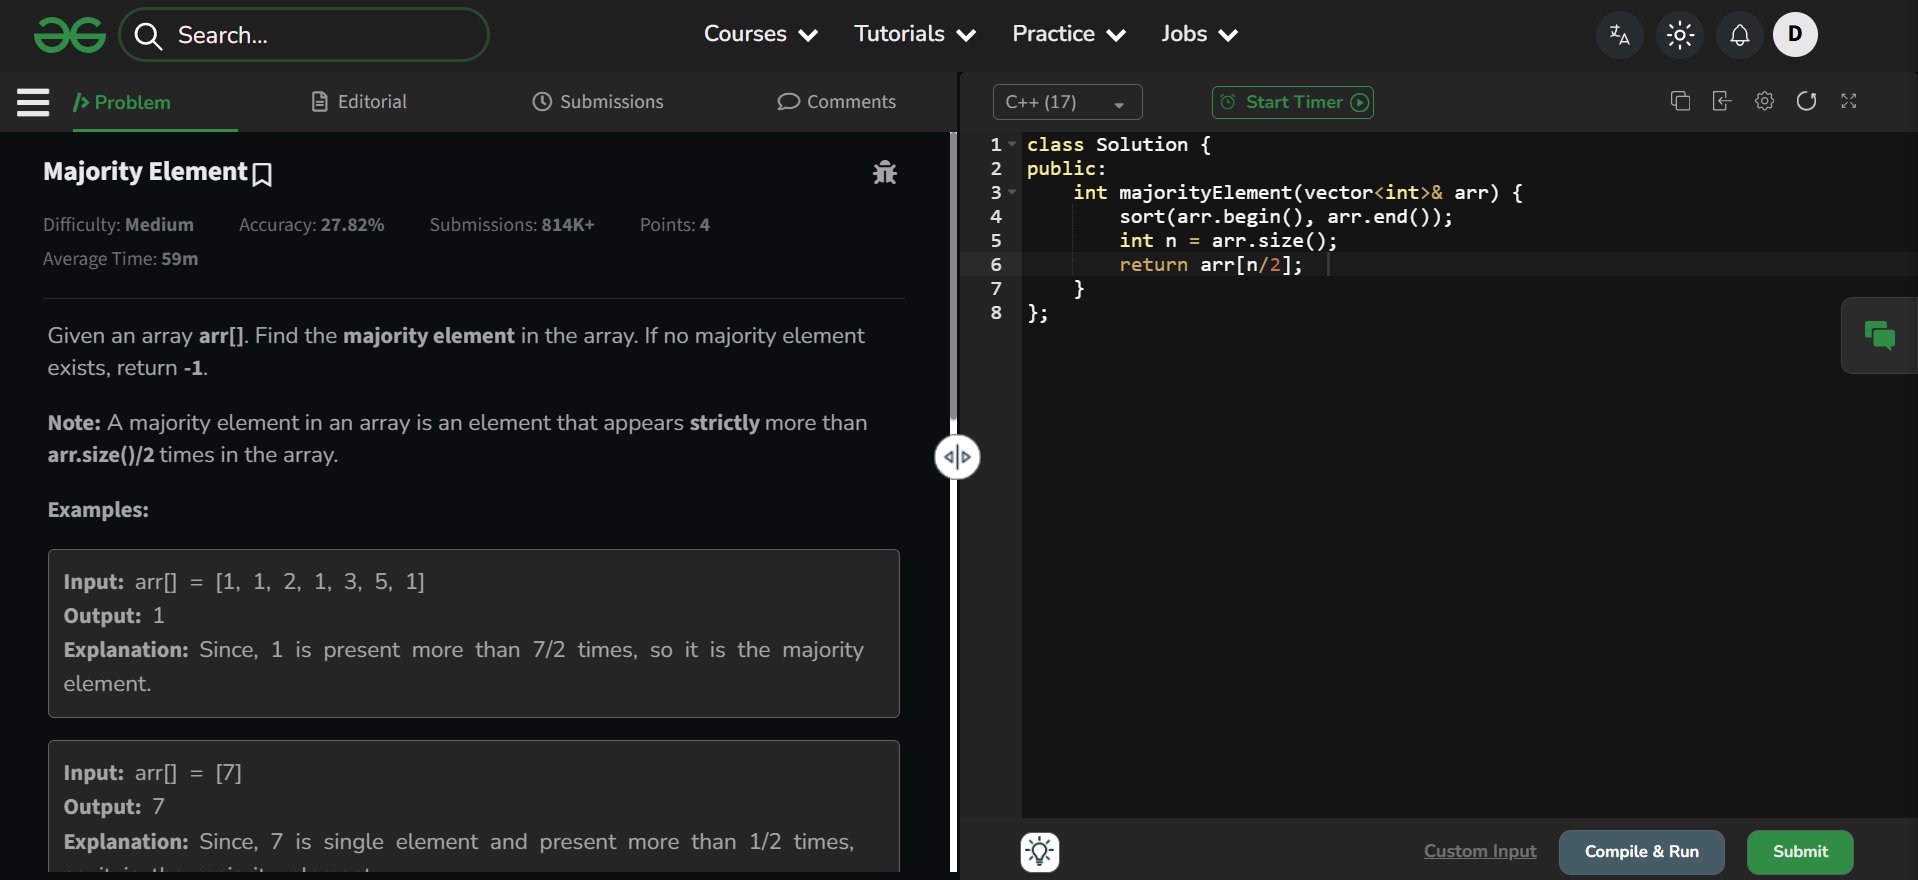The width and height of the screenshot is (1918, 880).
Task: Open the chat floating button
Action: 1879,336
